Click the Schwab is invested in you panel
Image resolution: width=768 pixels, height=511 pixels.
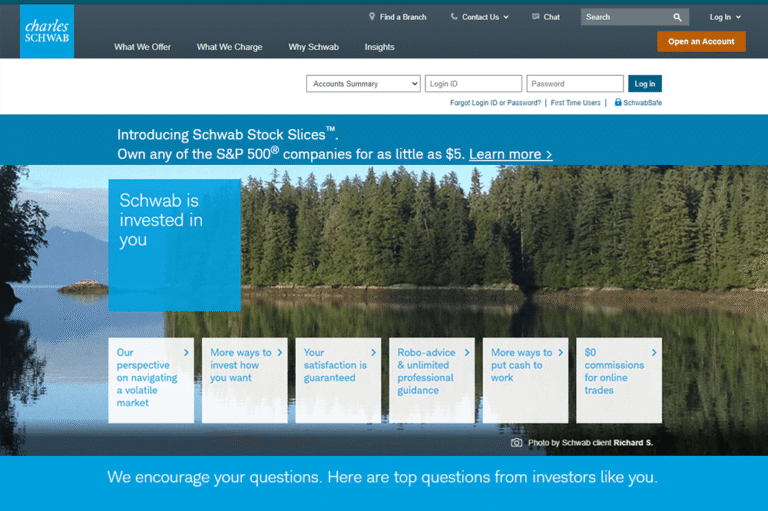174,245
